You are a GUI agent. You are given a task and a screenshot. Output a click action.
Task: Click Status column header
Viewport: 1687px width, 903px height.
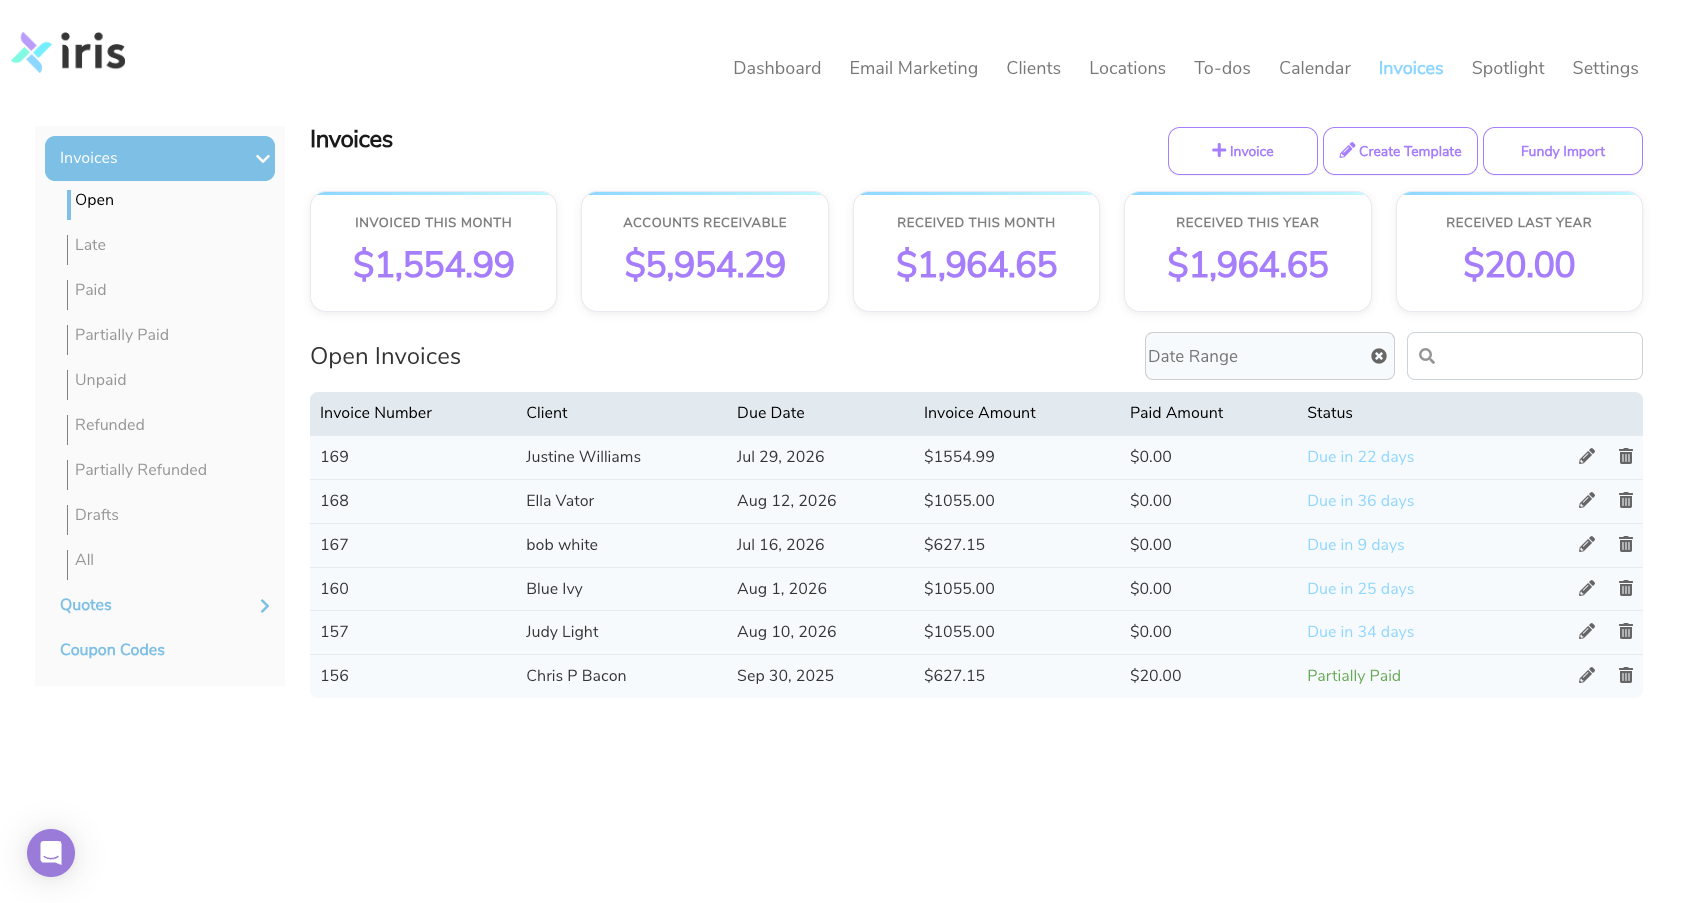pyautogui.click(x=1330, y=413)
